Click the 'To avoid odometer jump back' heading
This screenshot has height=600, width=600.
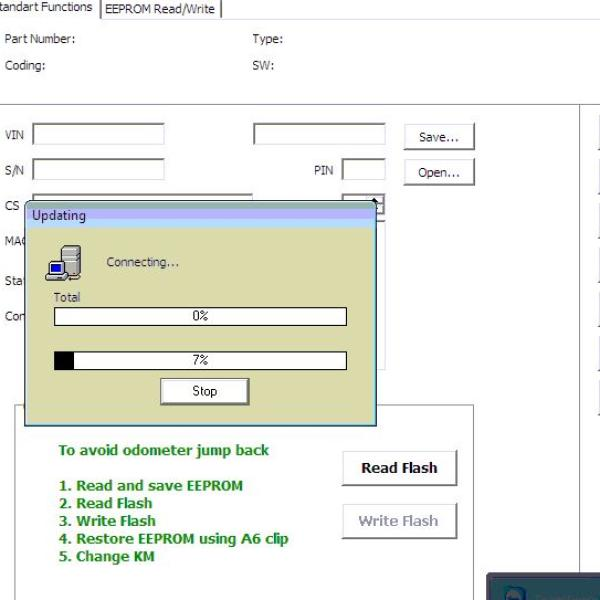click(x=163, y=450)
